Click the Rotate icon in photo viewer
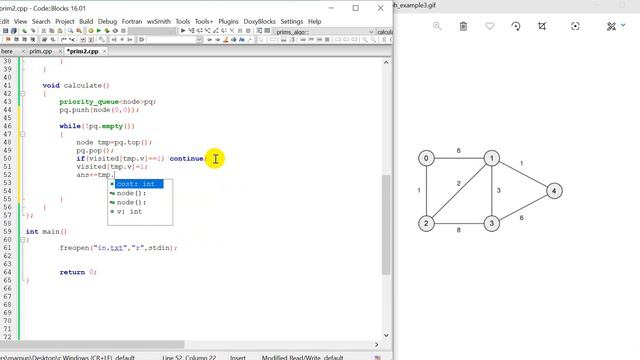Screen dimensions: 640x360 pos(516,26)
